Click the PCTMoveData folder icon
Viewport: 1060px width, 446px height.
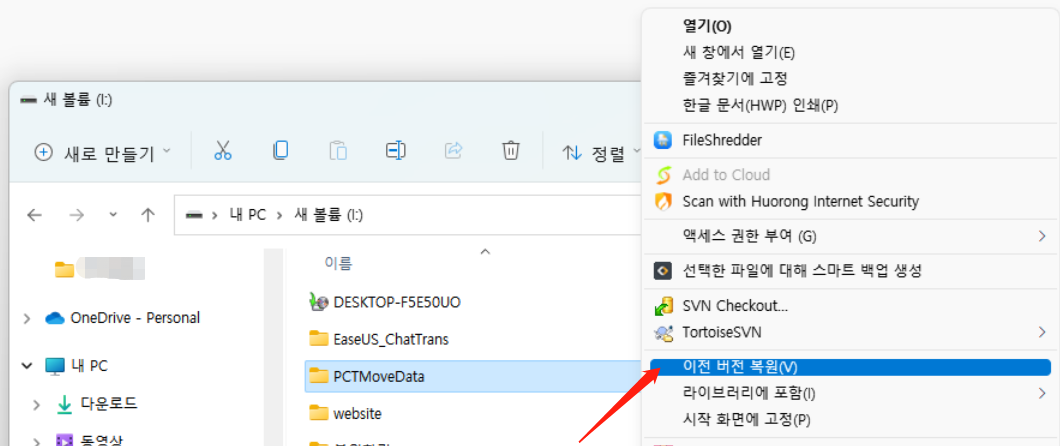click(x=318, y=376)
